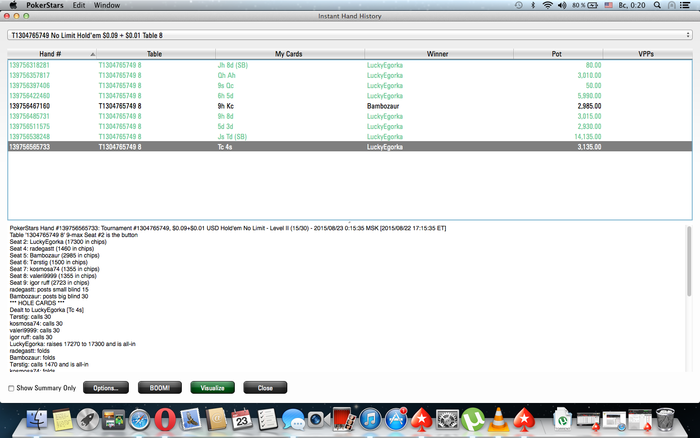Screen dimensions: 700x438
Task: Open Mail stamp icon in dock
Action: 191,420
